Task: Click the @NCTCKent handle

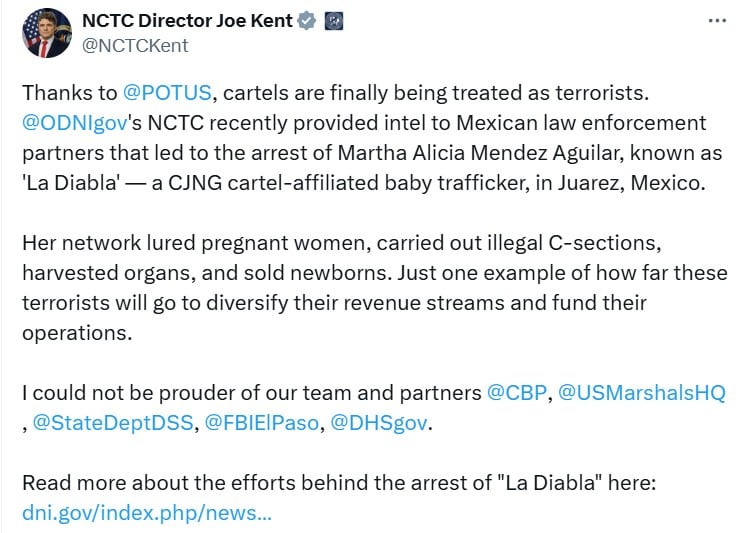Action: pos(135,46)
